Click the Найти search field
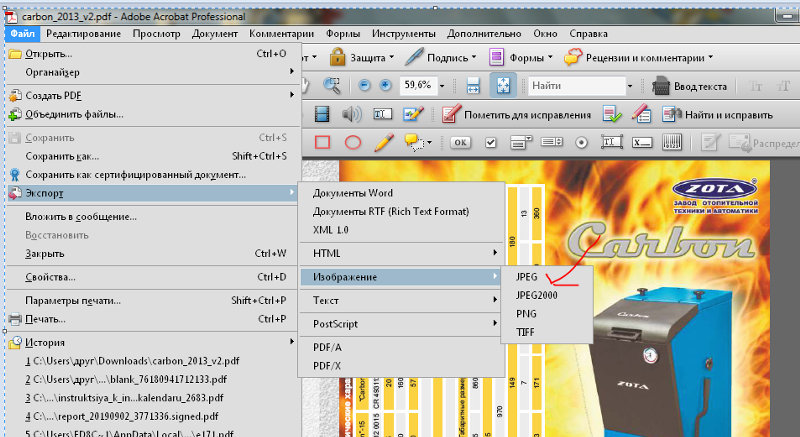Viewport: 800px width, 437px height. (x=577, y=86)
